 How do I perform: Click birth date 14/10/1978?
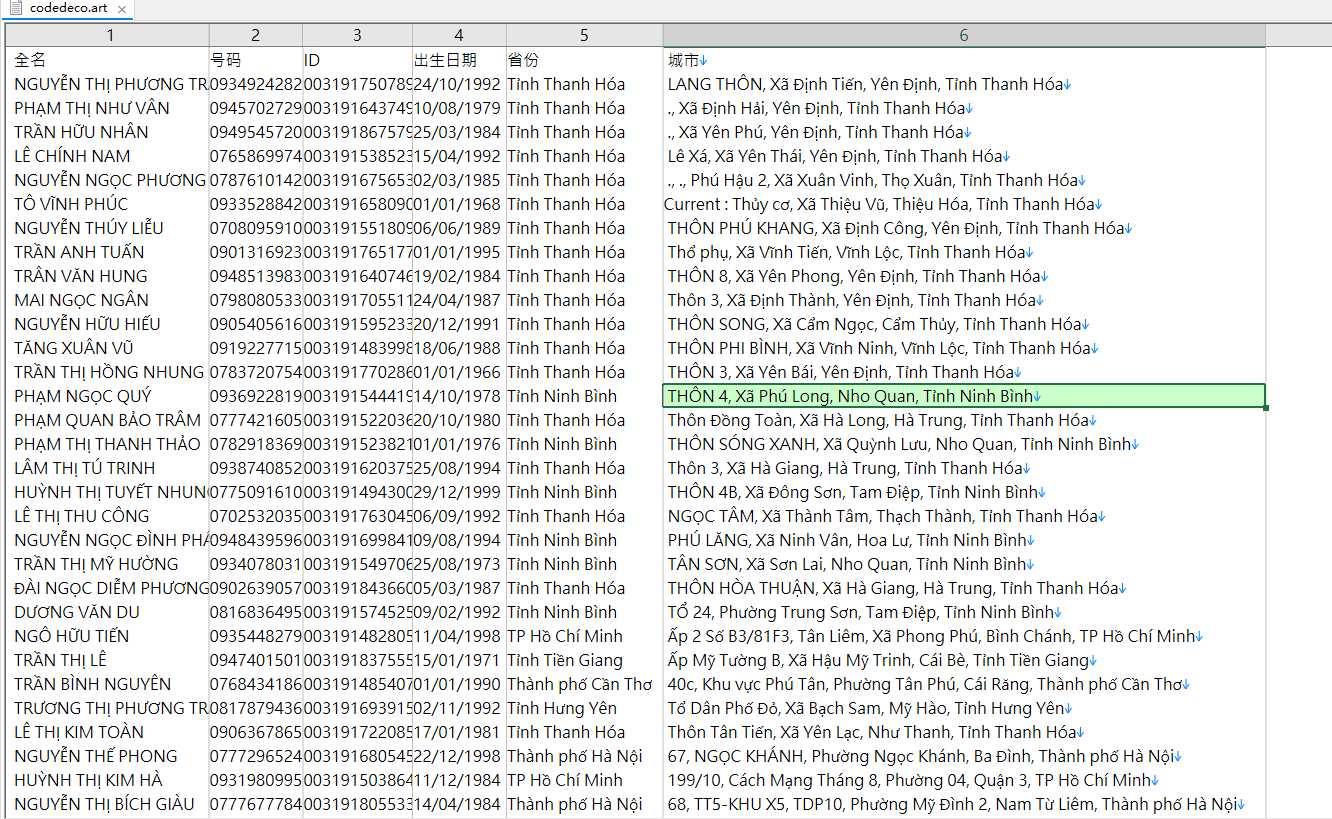coord(457,396)
